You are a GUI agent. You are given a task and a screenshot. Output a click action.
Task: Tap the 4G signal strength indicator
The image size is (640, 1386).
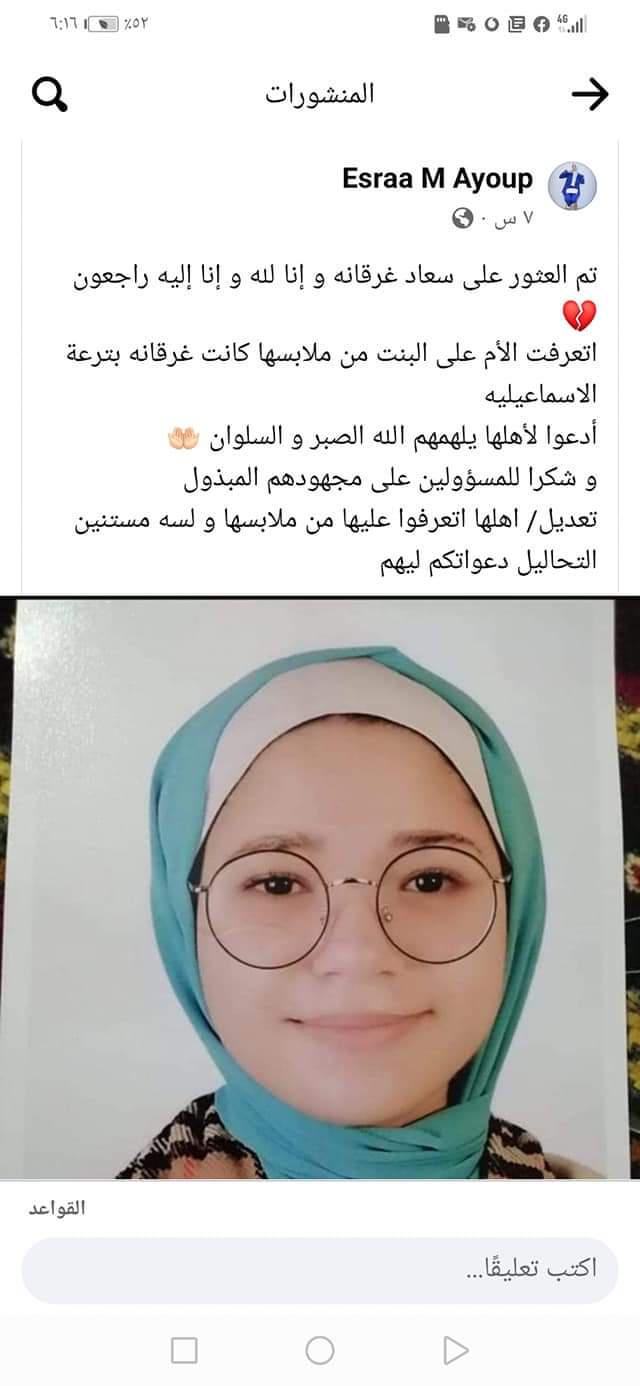[x=571, y=24]
